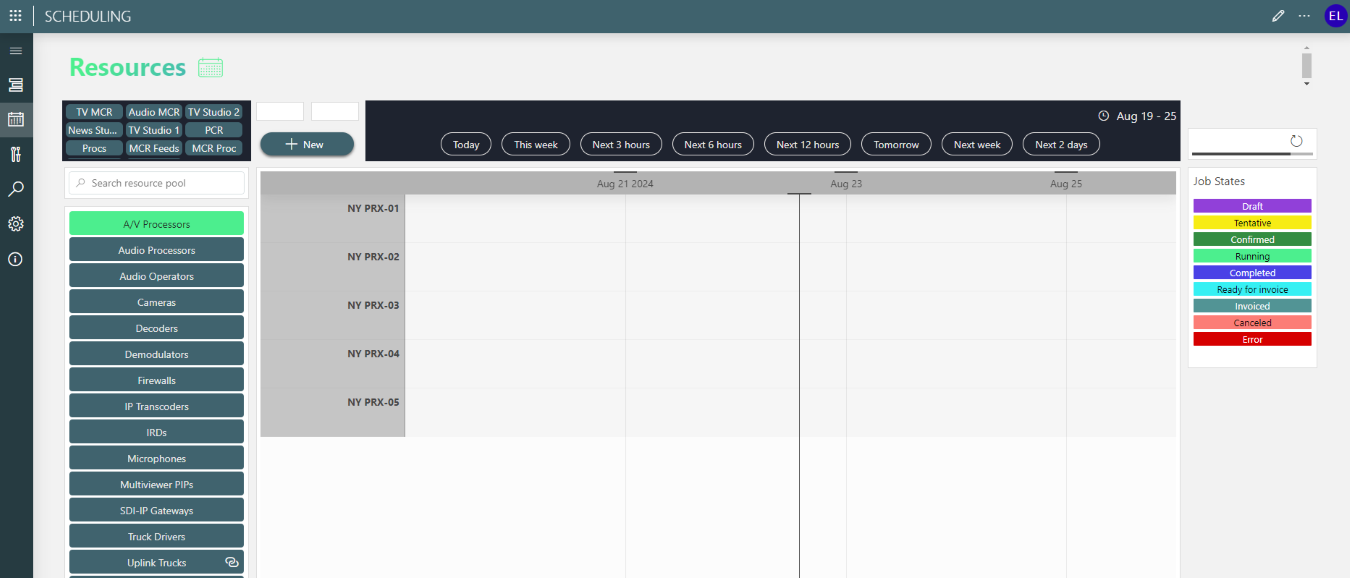Select the IP Transcoders resource pool

tap(156, 406)
